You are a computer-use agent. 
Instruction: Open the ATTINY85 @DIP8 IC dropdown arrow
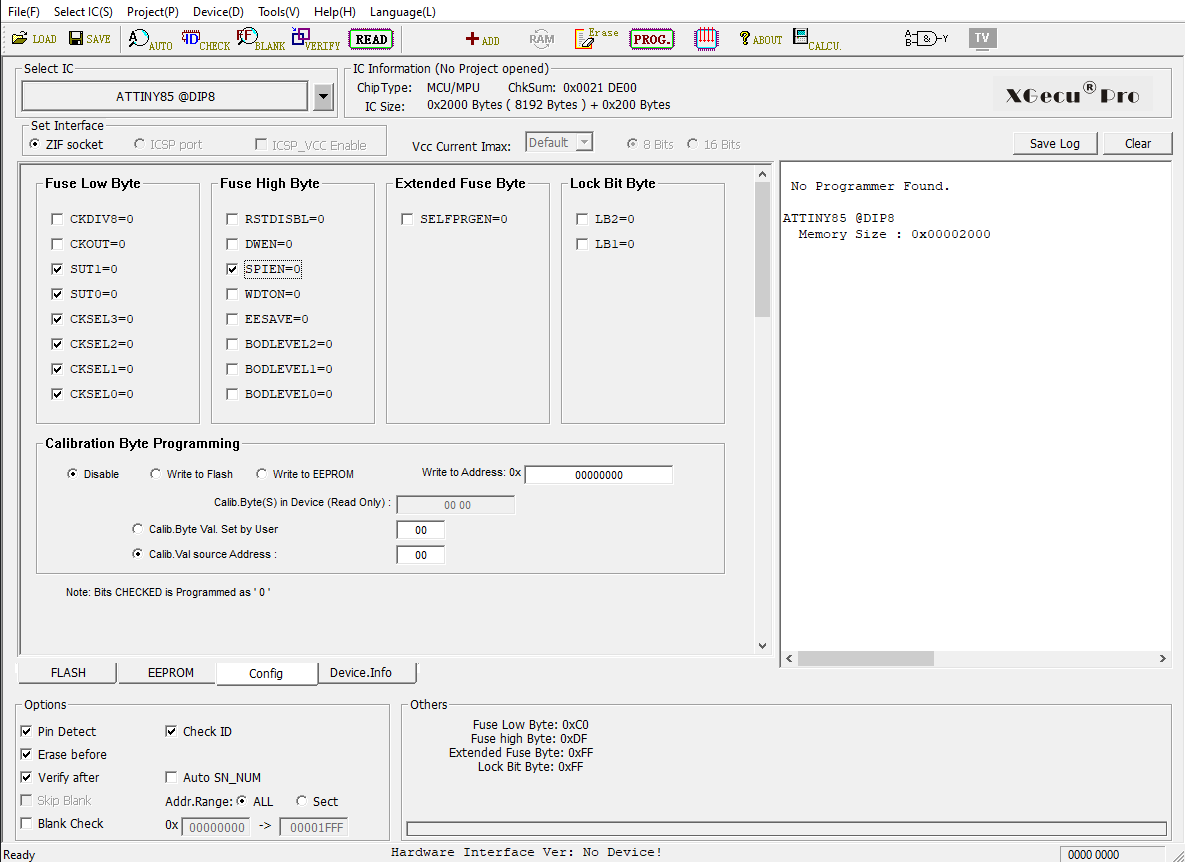click(323, 97)
